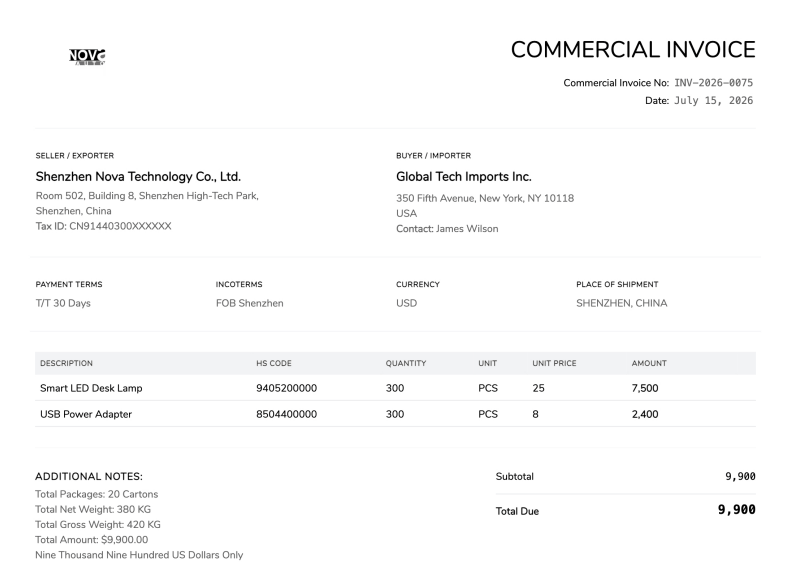Click the Room 502, Building 8 address line

(147, 196)
